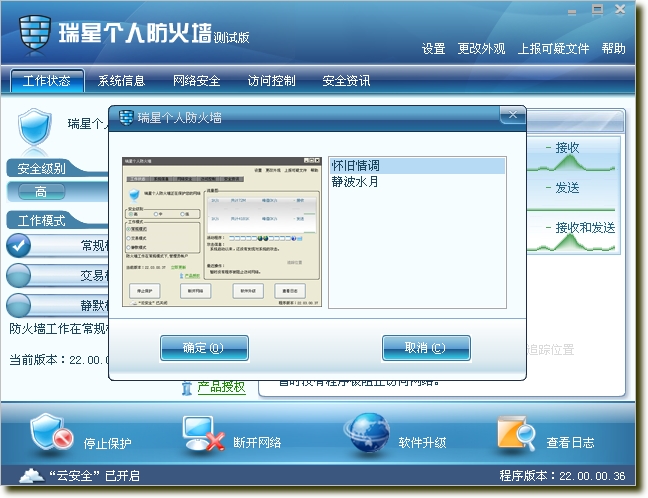
Task: Click the 断开网络 label
Action: coord(257,443)
